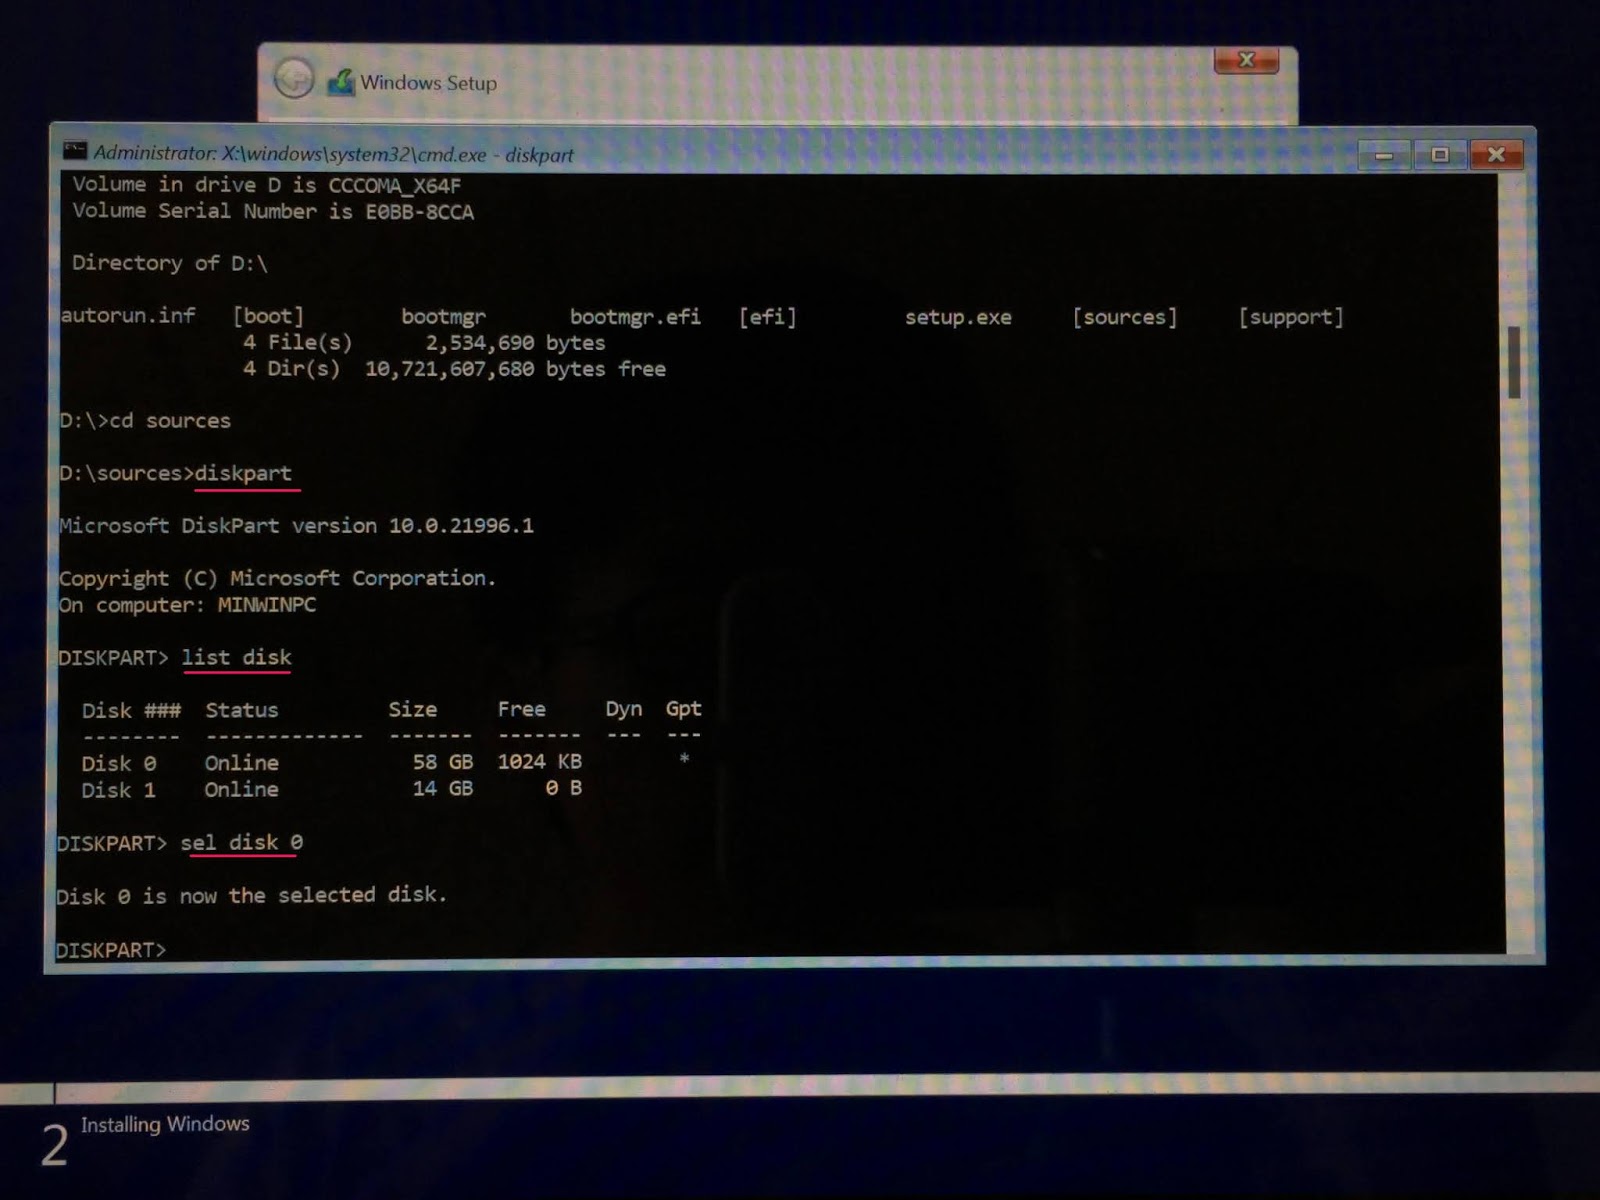Click the 'bootmgr.efi' file name
Image resolution: width=1600 pixels, height=1200 pixels.
click(635, 317)
